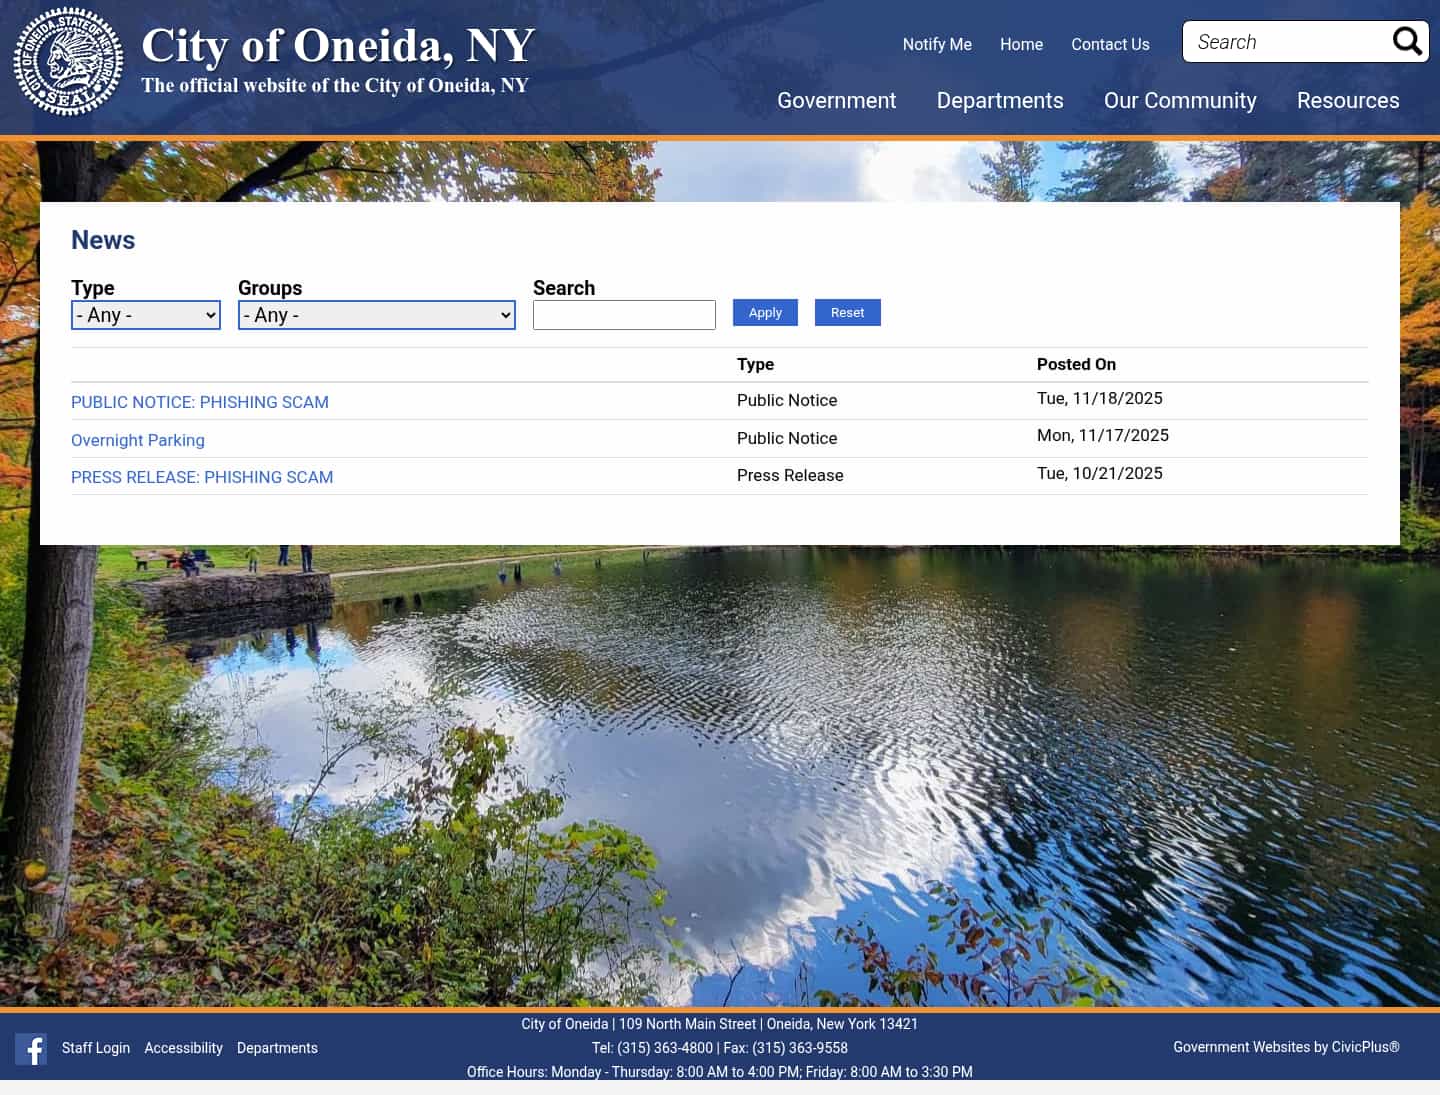Open the Contact Us page
The image size is (1440, 1095).
click(1110, 44)
